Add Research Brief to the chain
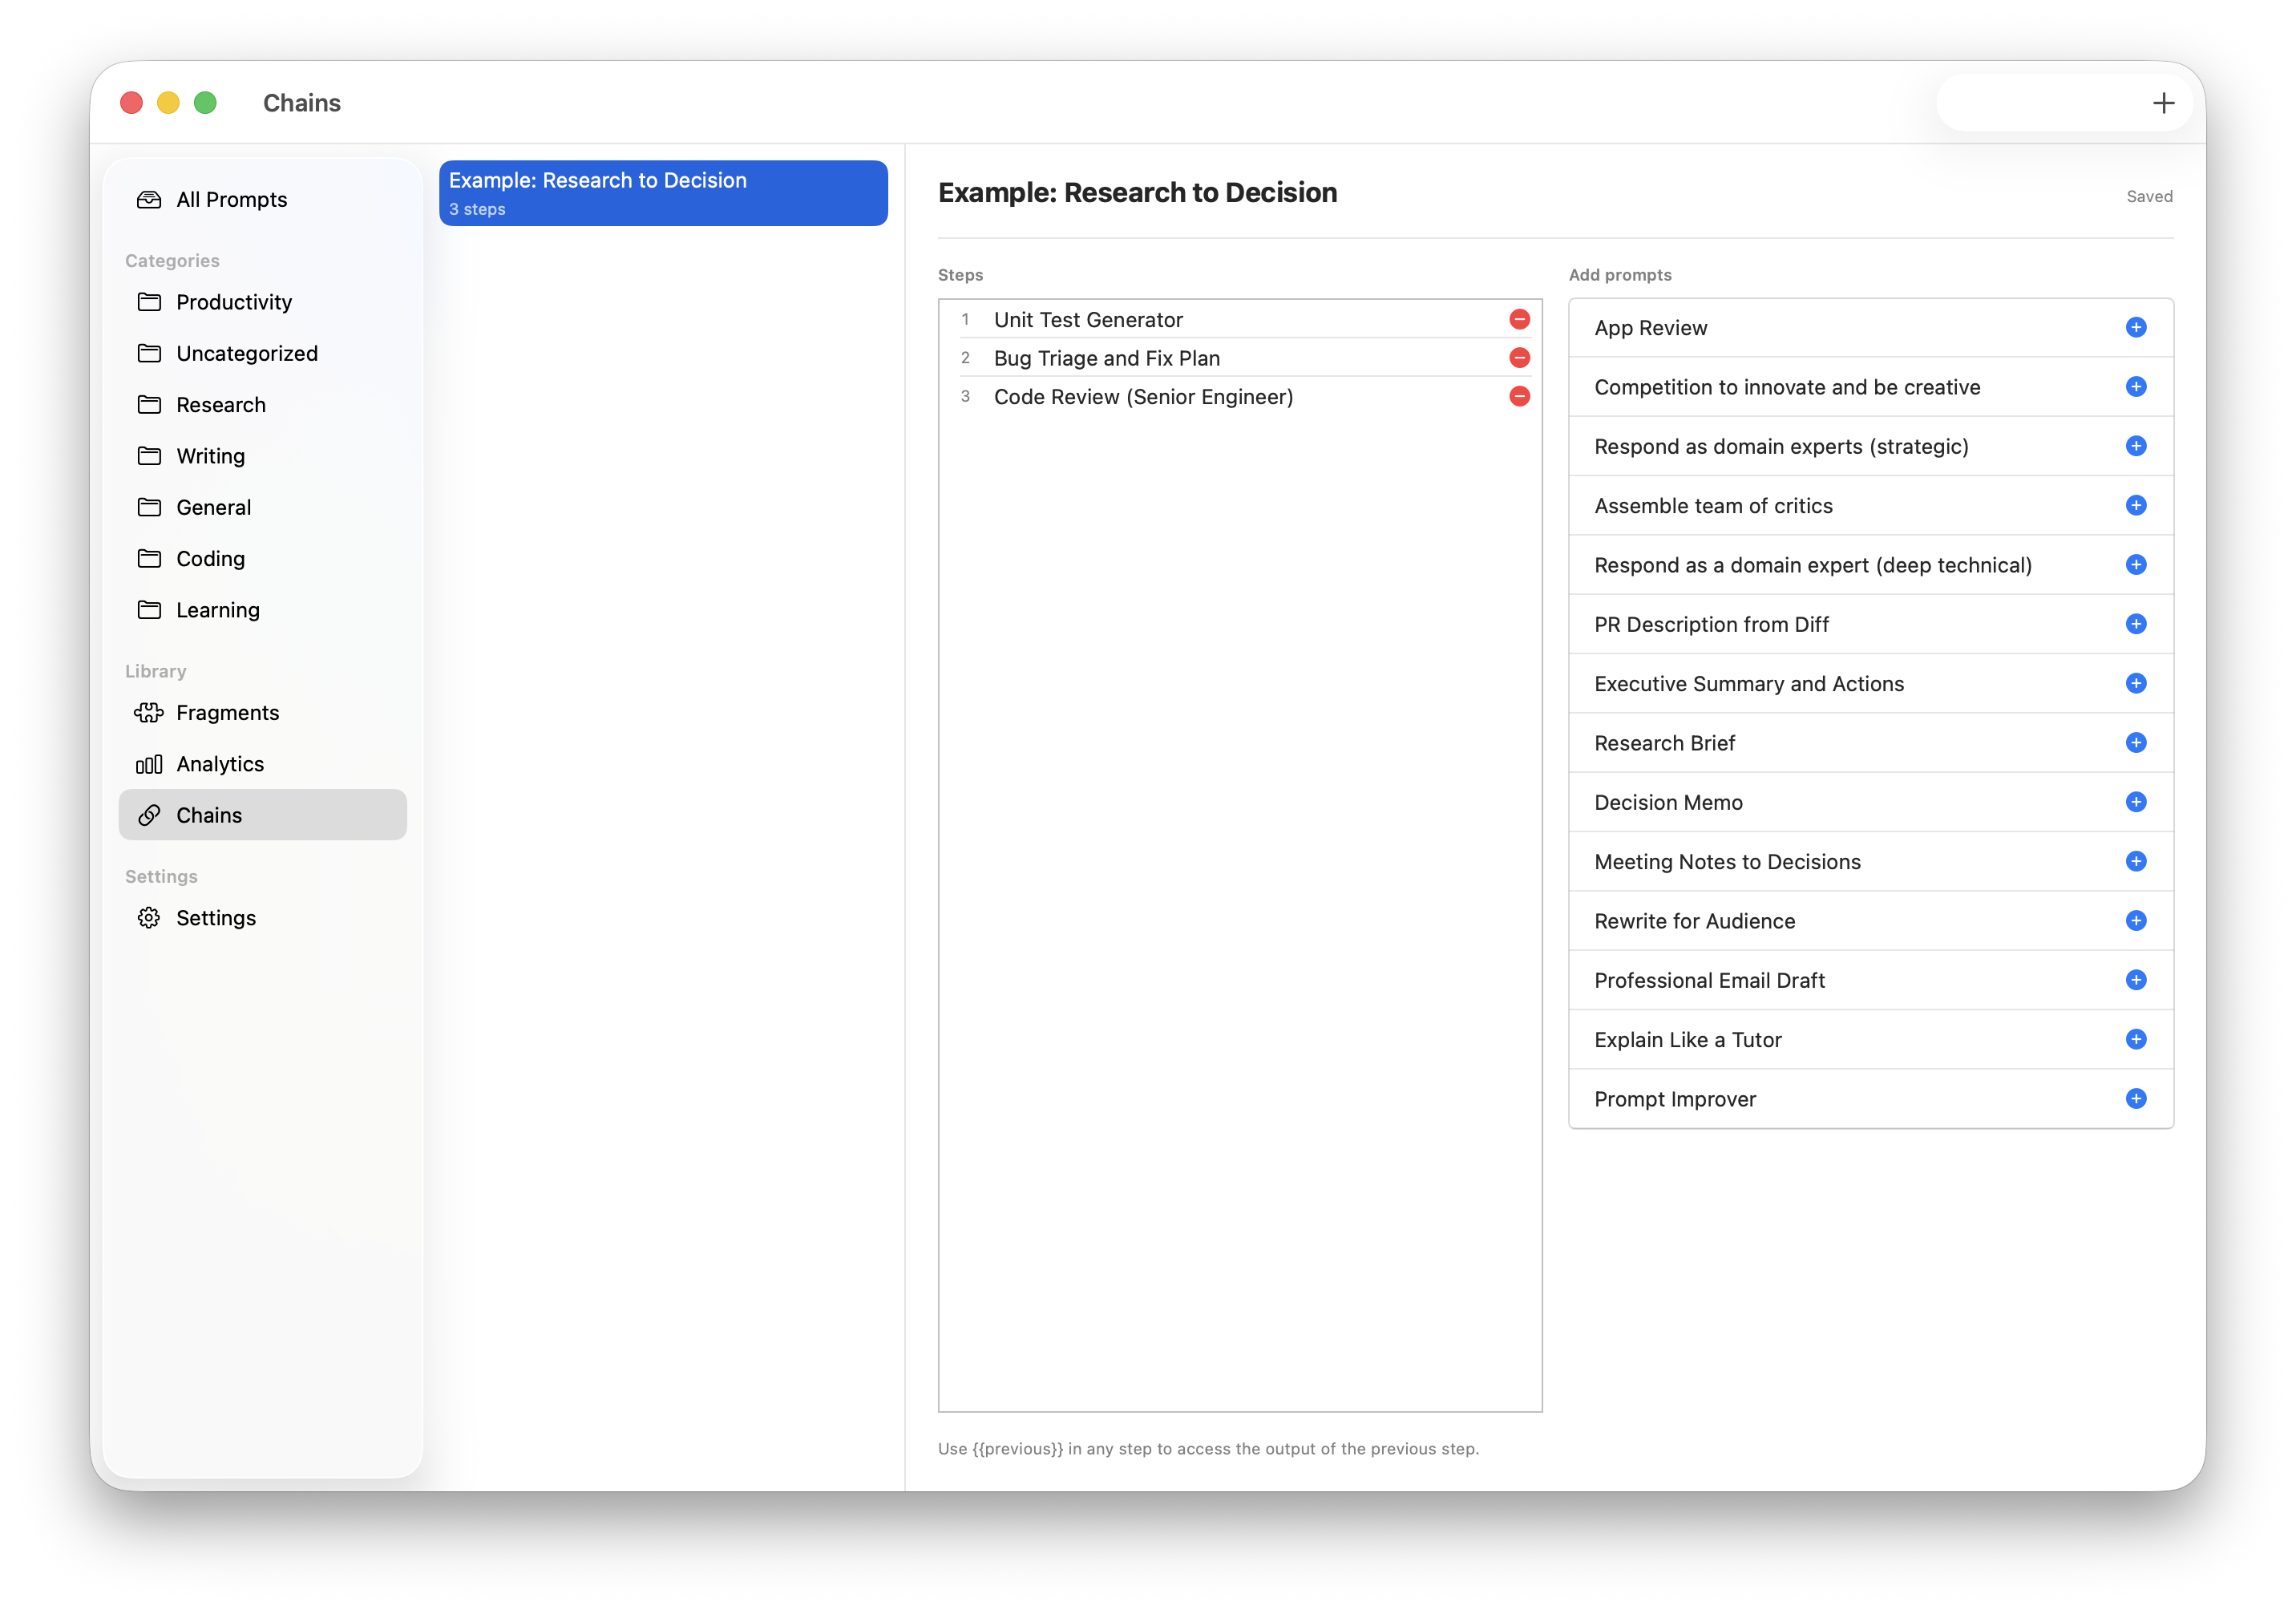The height and width of the screenshot is (1610, 2296). coord(2136,742)
